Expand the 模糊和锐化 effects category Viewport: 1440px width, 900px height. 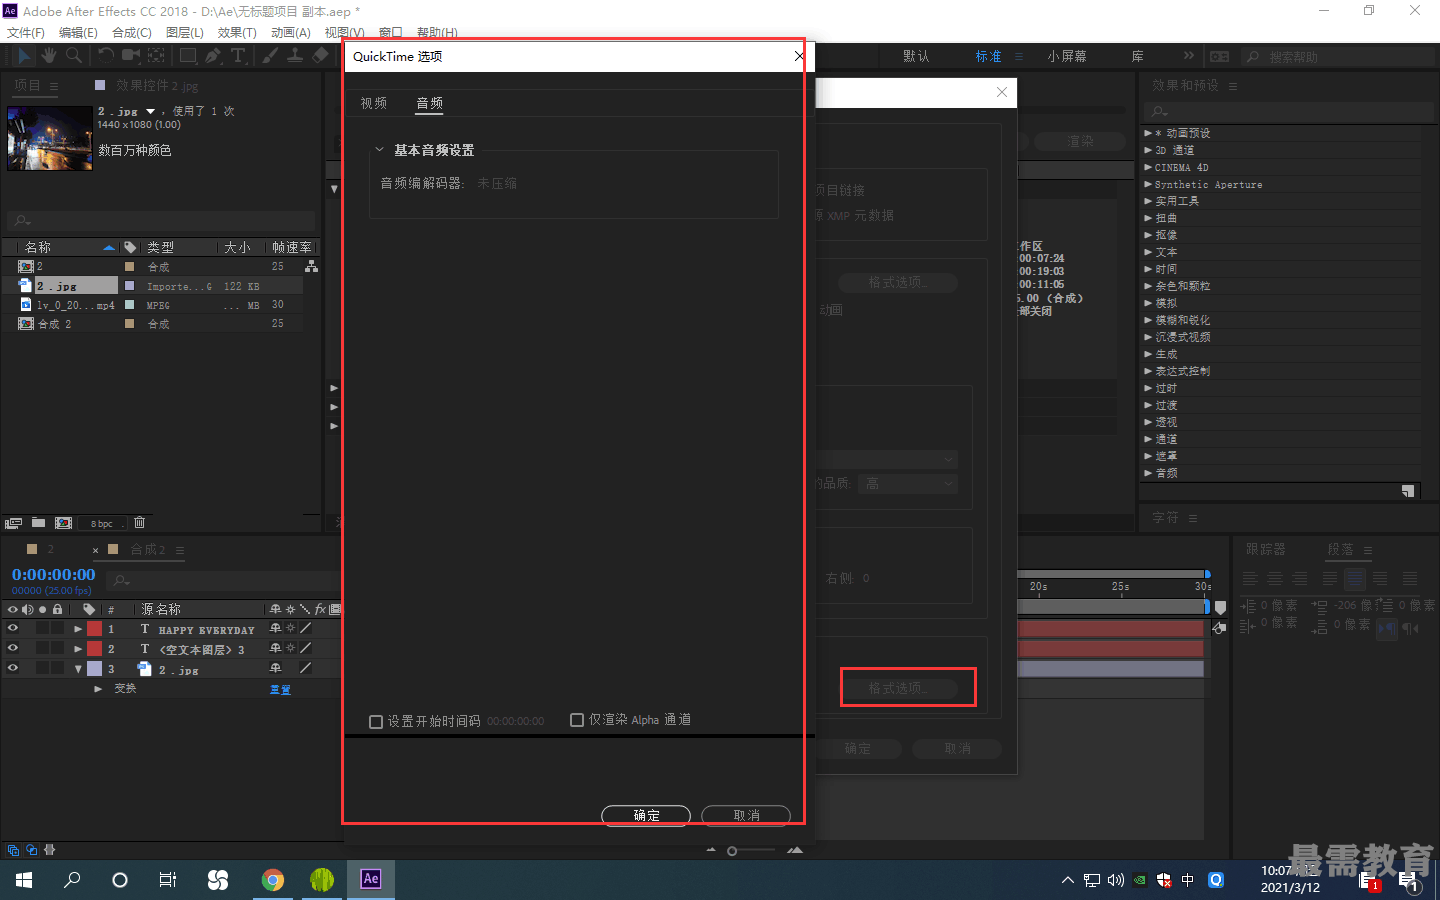pyautogui.click(x=1148, y=320)
